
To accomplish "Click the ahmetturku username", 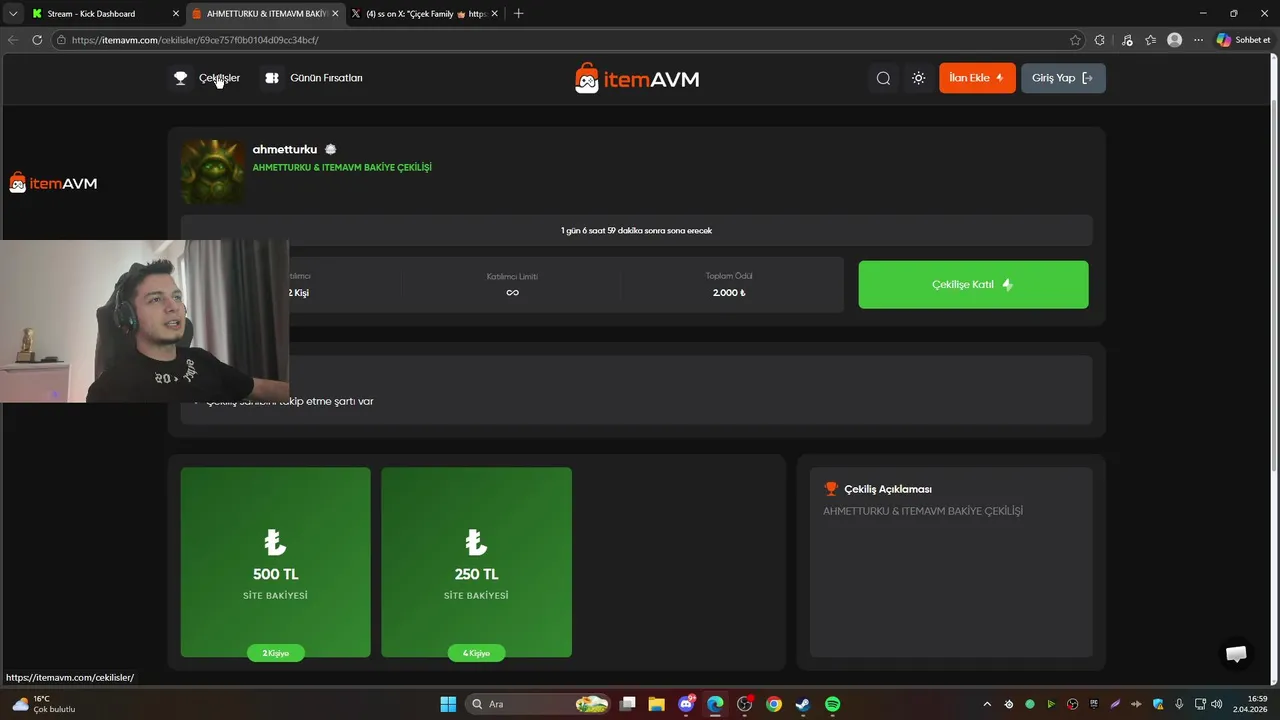I will 285,150.
